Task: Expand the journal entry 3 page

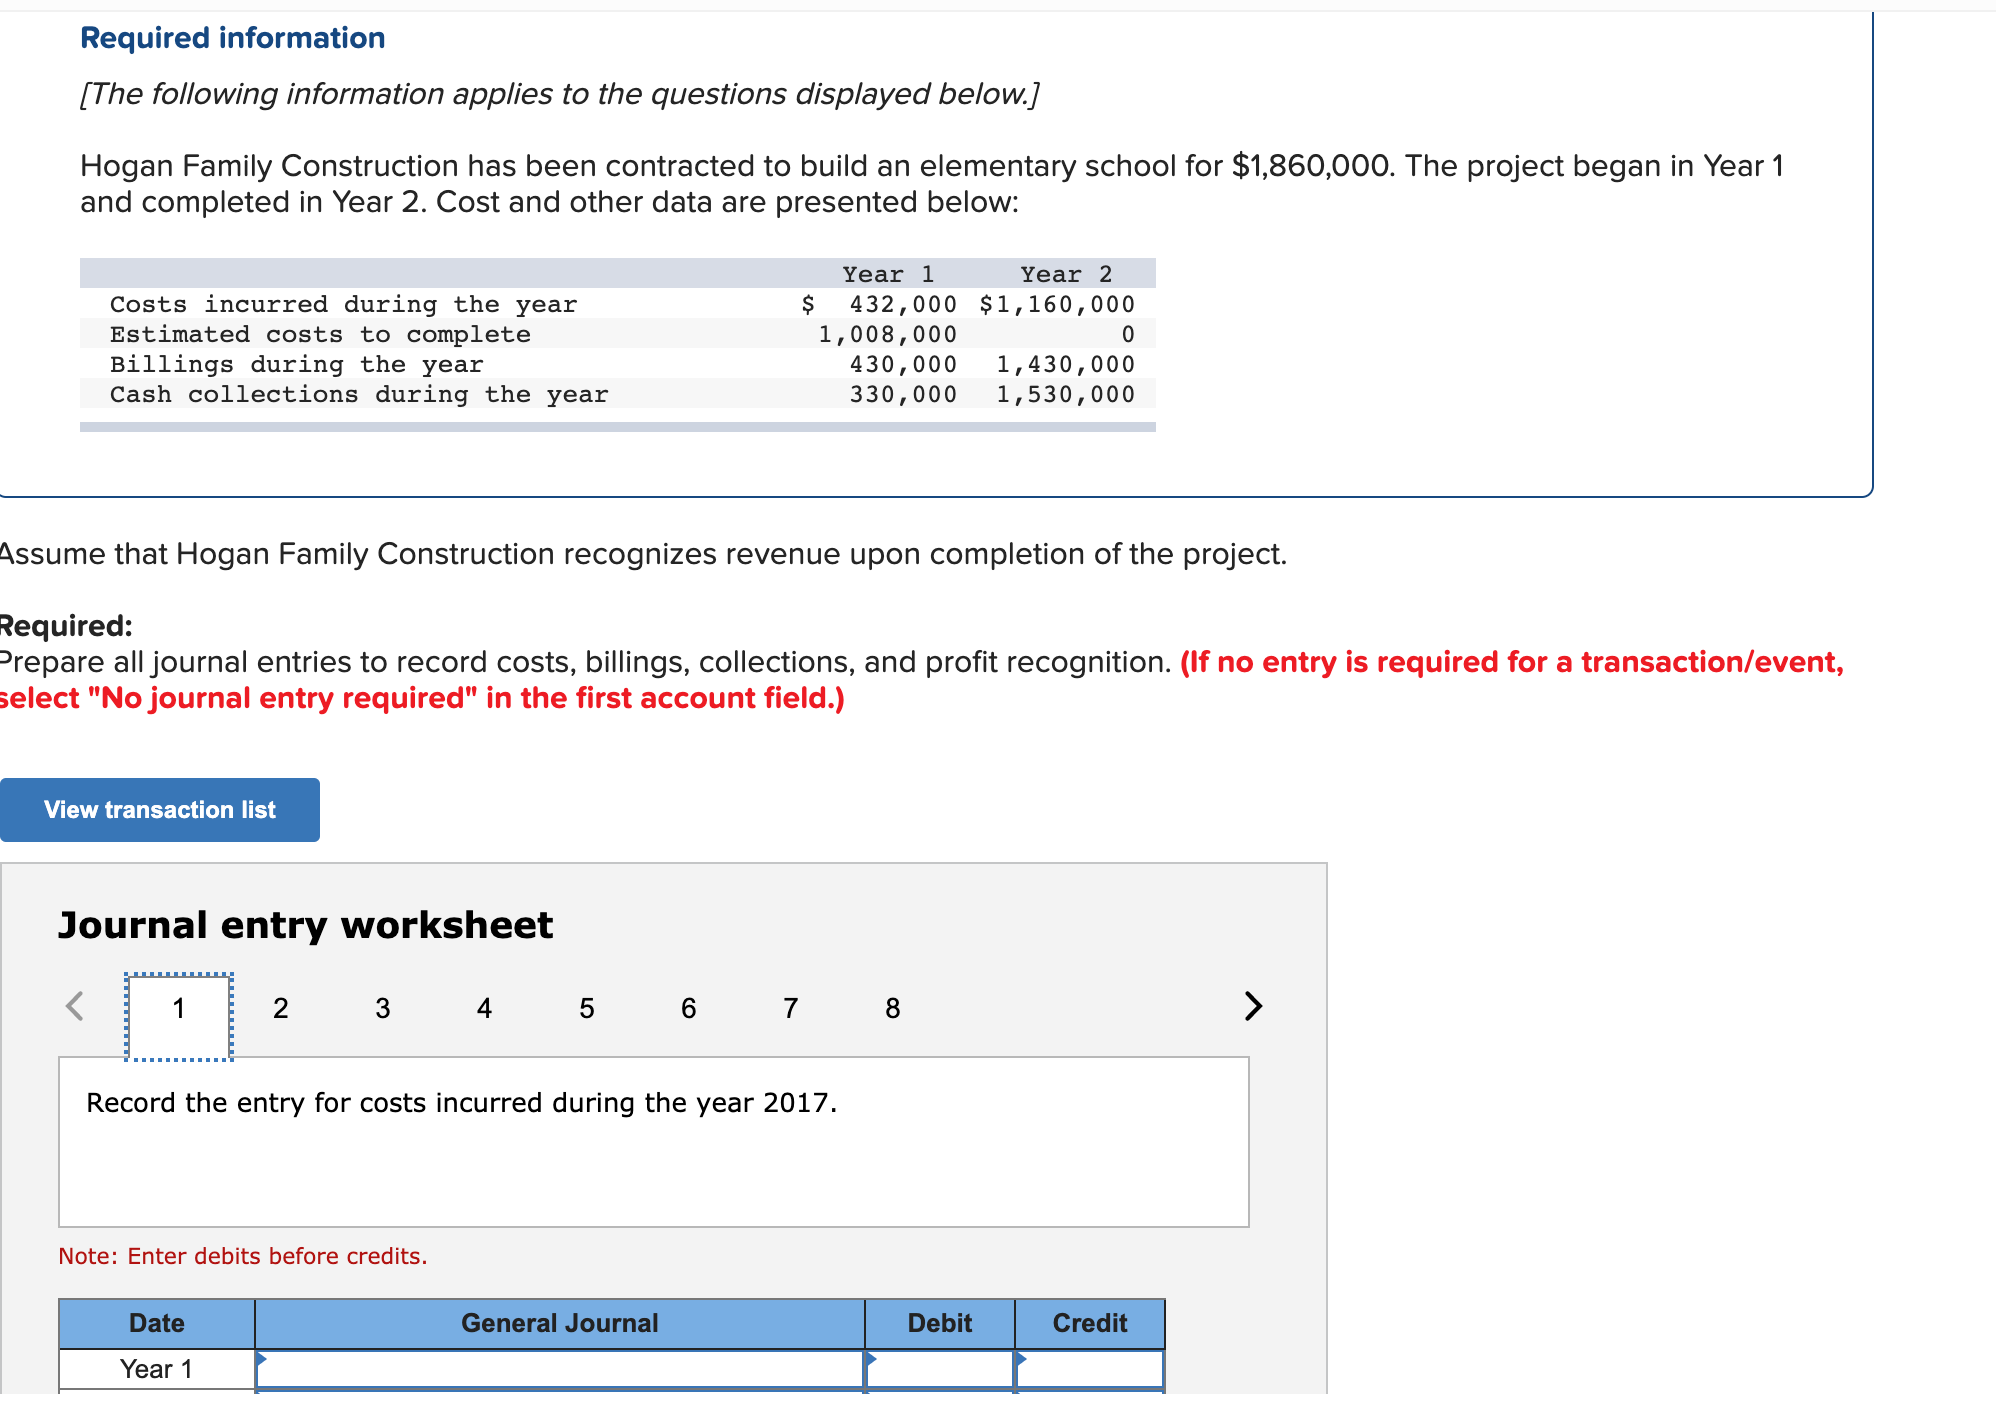Action: coord(382,1008)
